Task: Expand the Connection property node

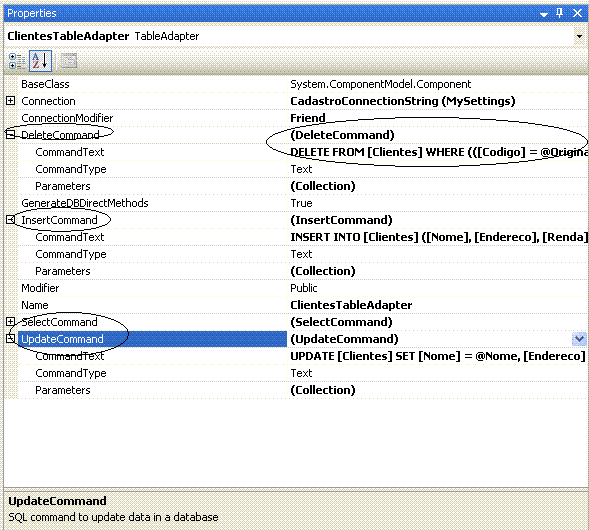Action: coord(11,101)
